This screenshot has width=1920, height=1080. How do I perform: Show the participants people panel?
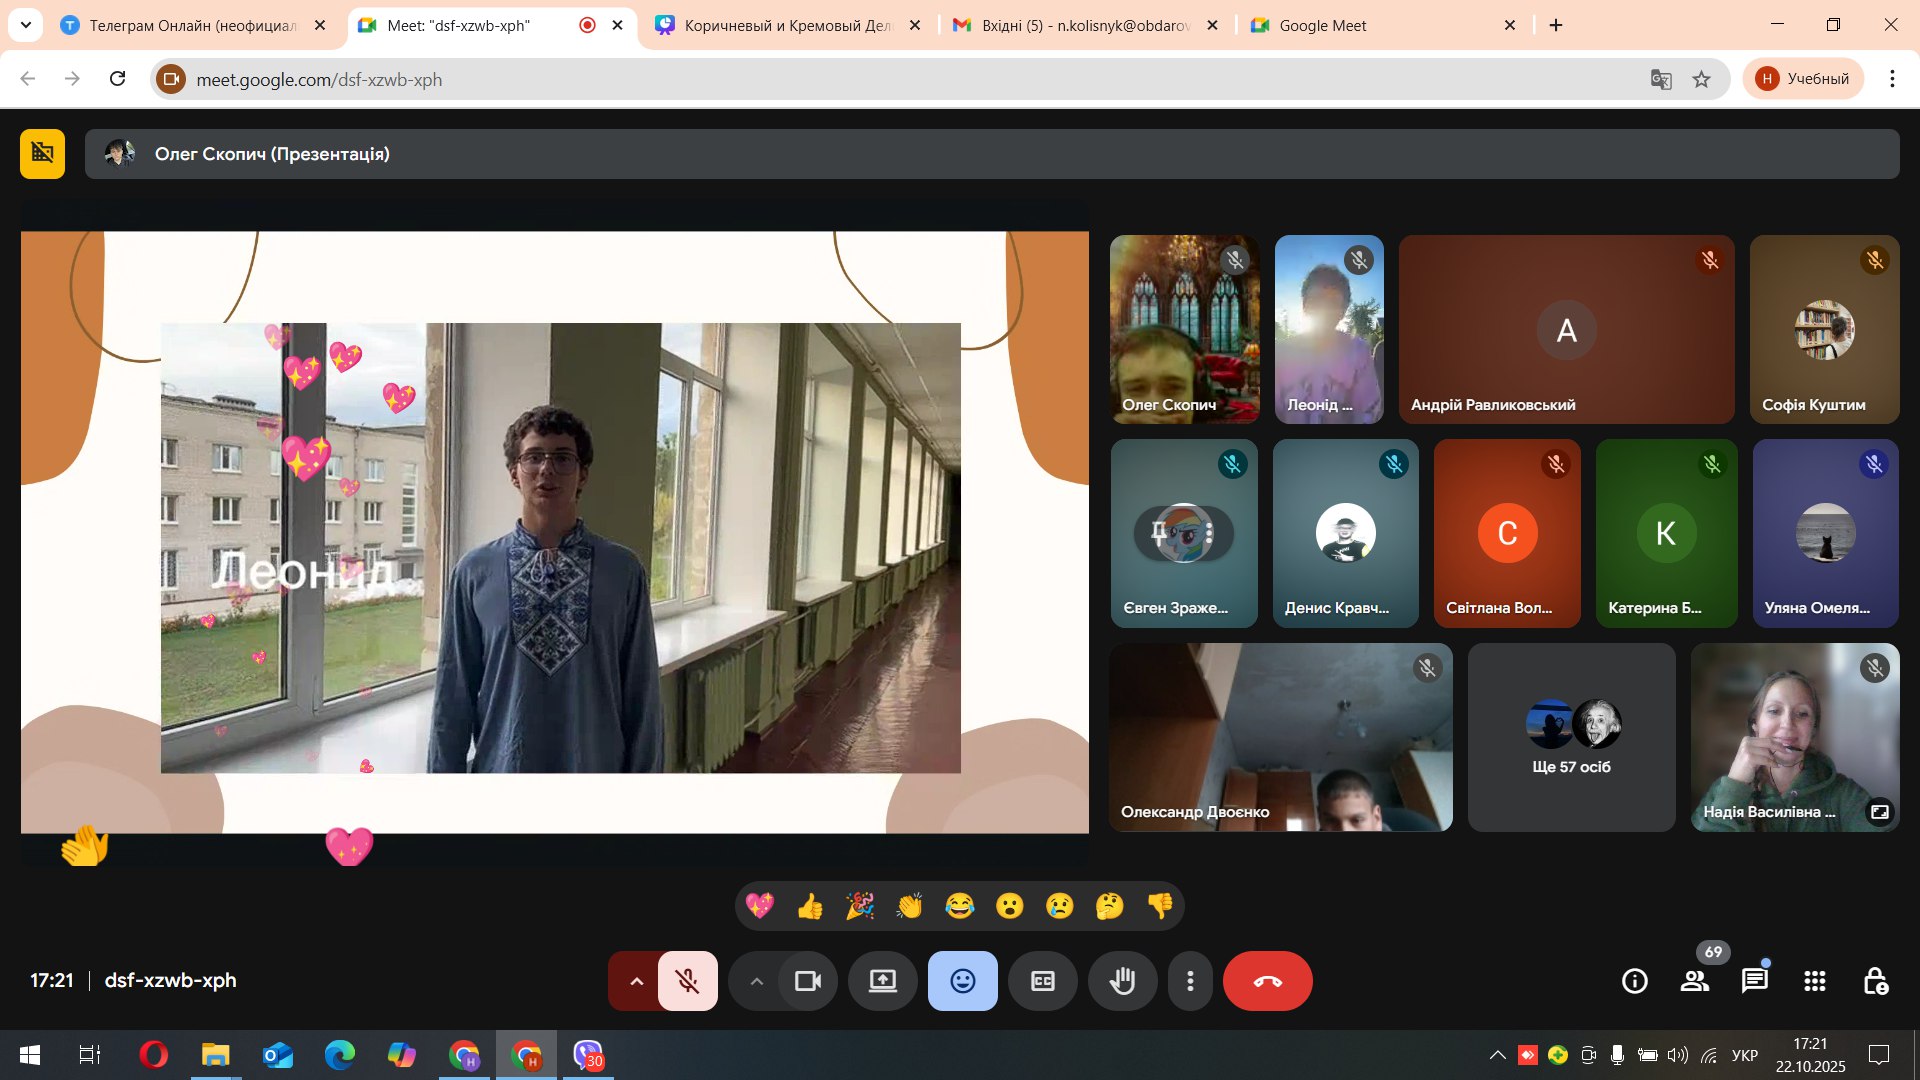coord(1694,981)
